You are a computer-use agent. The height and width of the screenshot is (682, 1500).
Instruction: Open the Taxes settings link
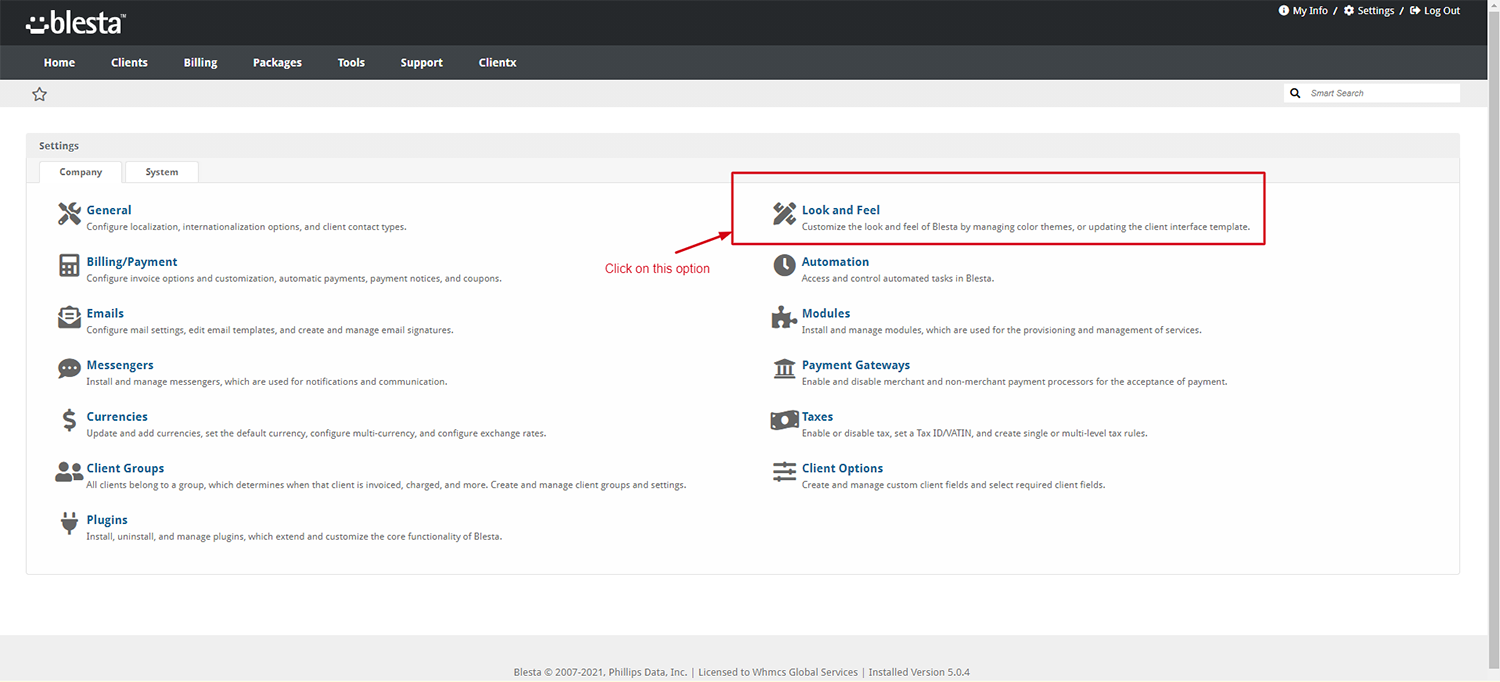tap(817, 416)
